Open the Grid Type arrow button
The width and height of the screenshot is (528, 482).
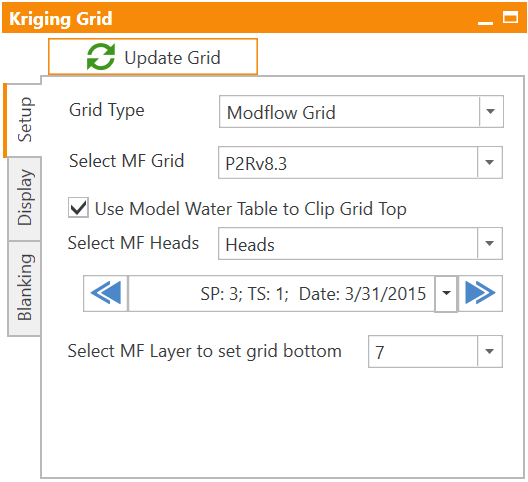491,111
